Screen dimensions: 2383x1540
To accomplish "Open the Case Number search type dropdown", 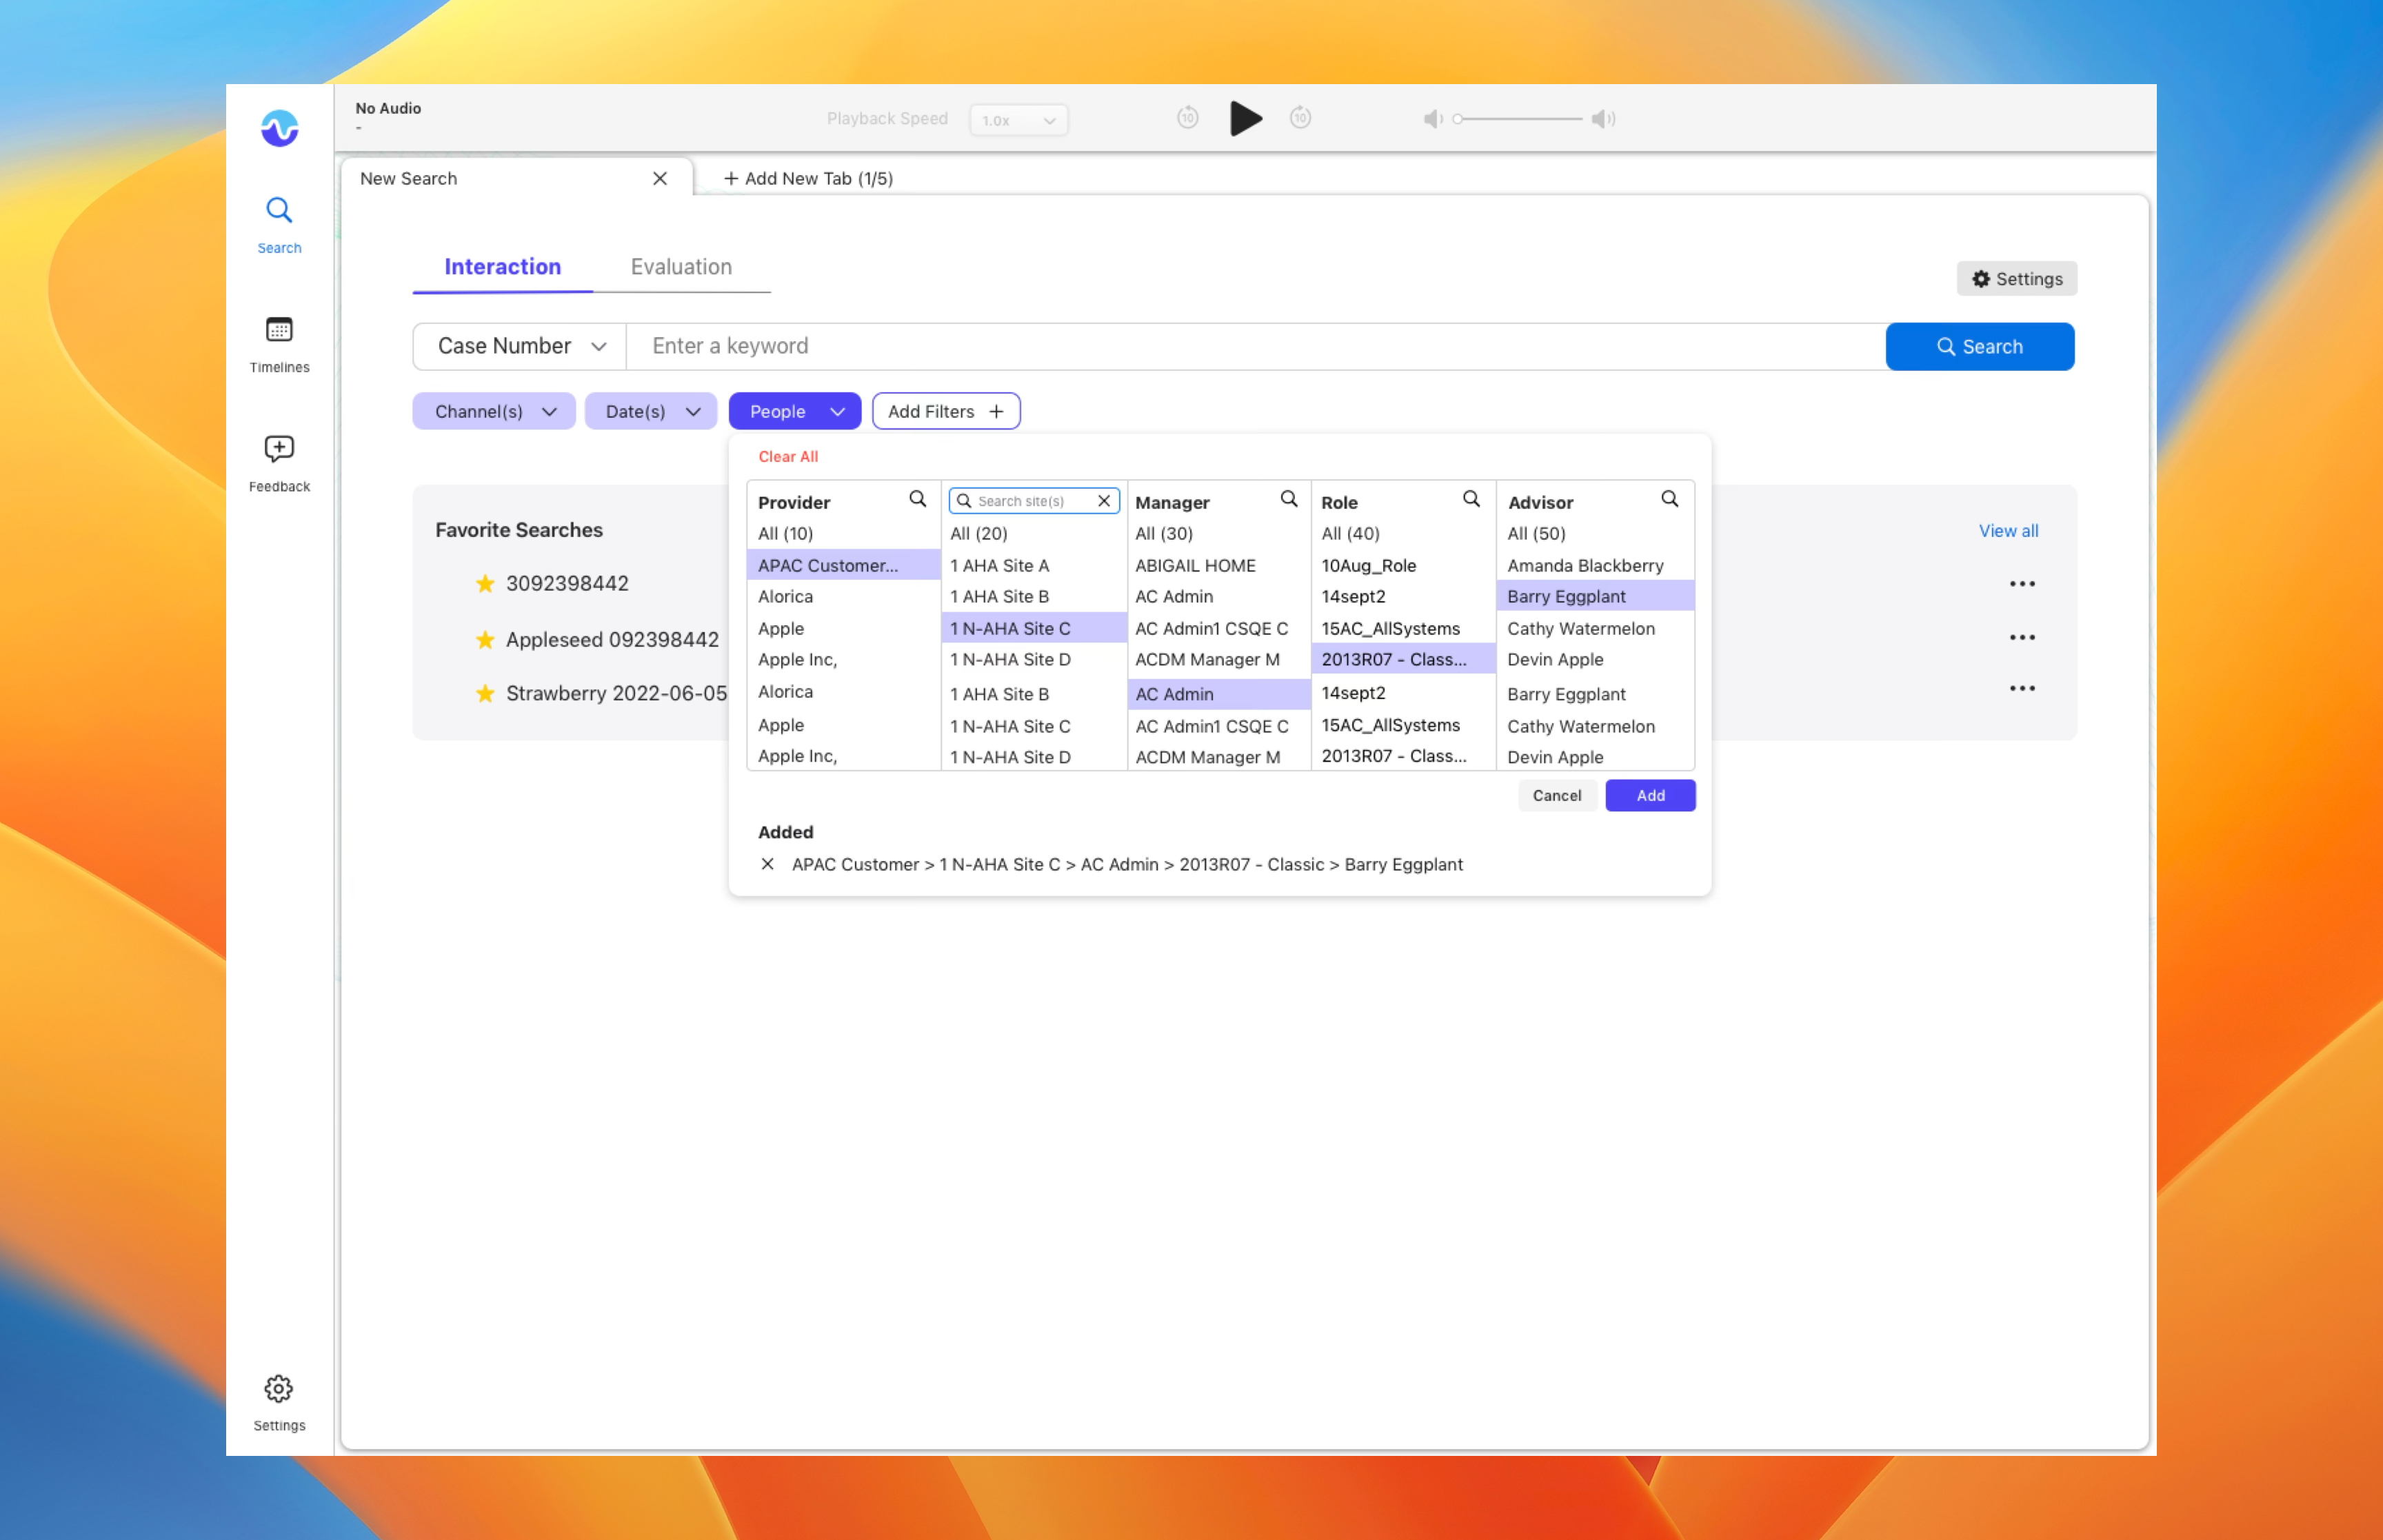I will 518,346.
